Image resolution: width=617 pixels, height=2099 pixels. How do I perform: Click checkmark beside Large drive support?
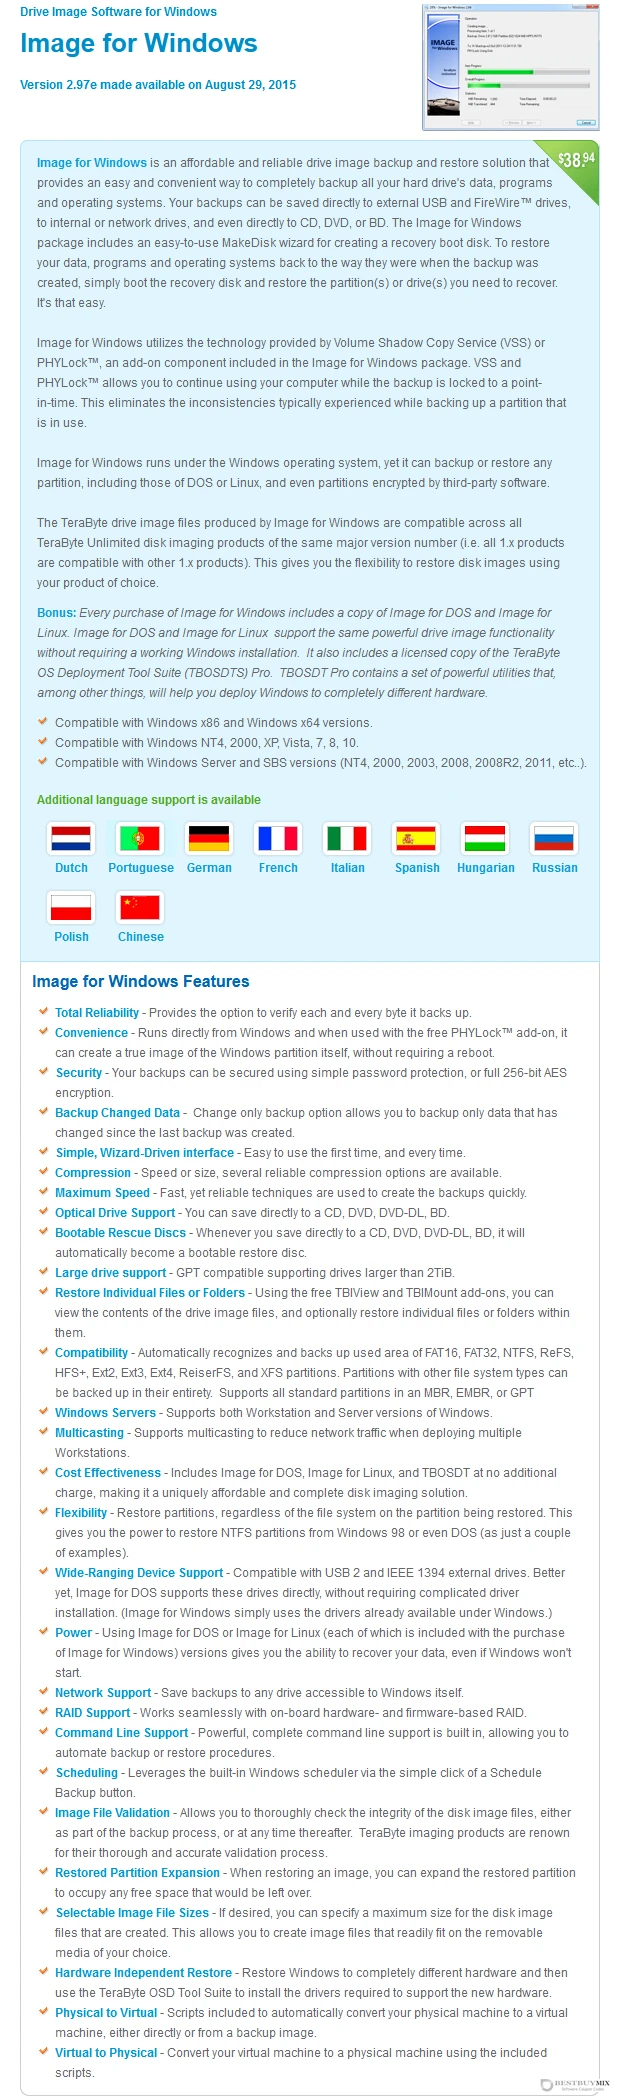click(44, 1272)
